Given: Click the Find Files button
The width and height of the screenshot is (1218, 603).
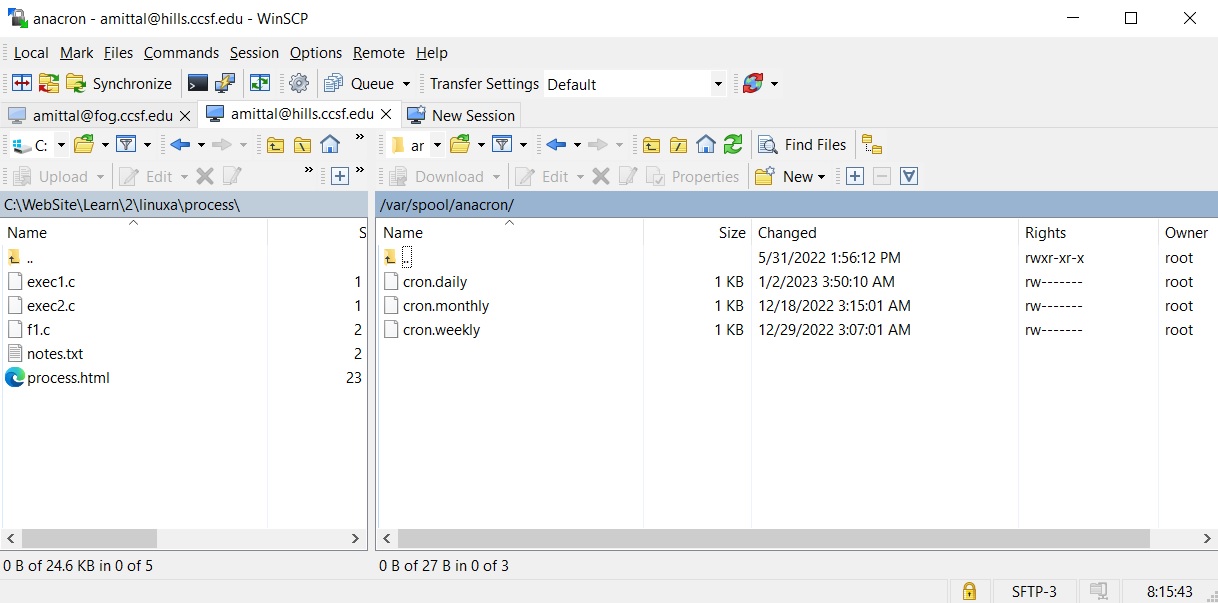Looking at the screenshot, I should click(803, 145).
